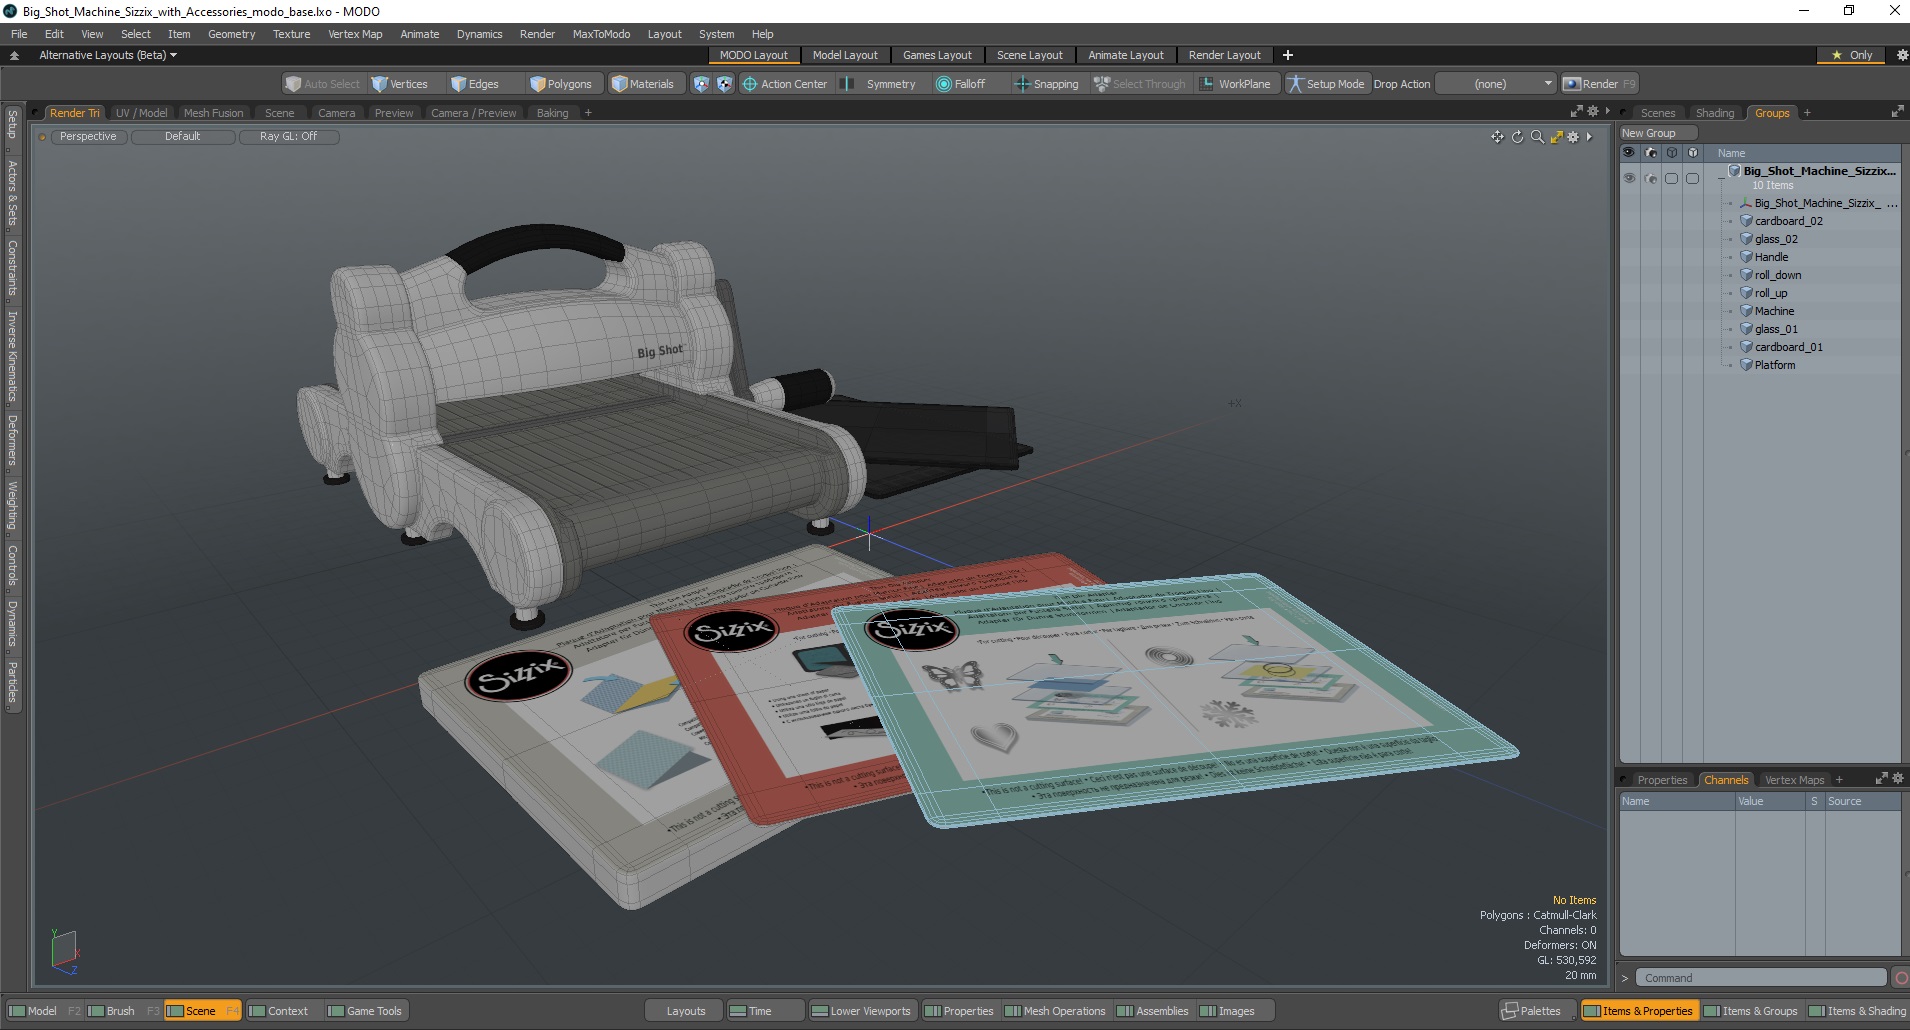Click the viewport rotate view icon
The width and height of the screenshot is (1910, 1030).
tap(1517, 137)
